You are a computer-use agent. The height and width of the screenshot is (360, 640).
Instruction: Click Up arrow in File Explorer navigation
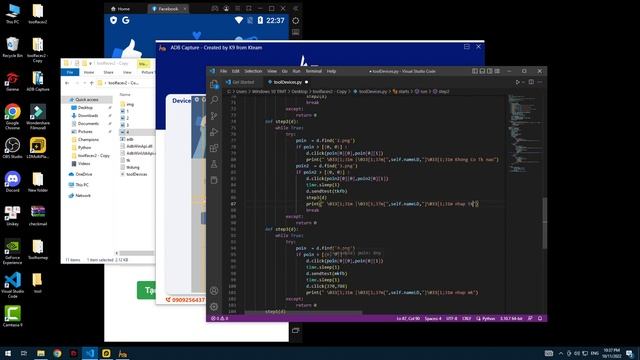91,83
